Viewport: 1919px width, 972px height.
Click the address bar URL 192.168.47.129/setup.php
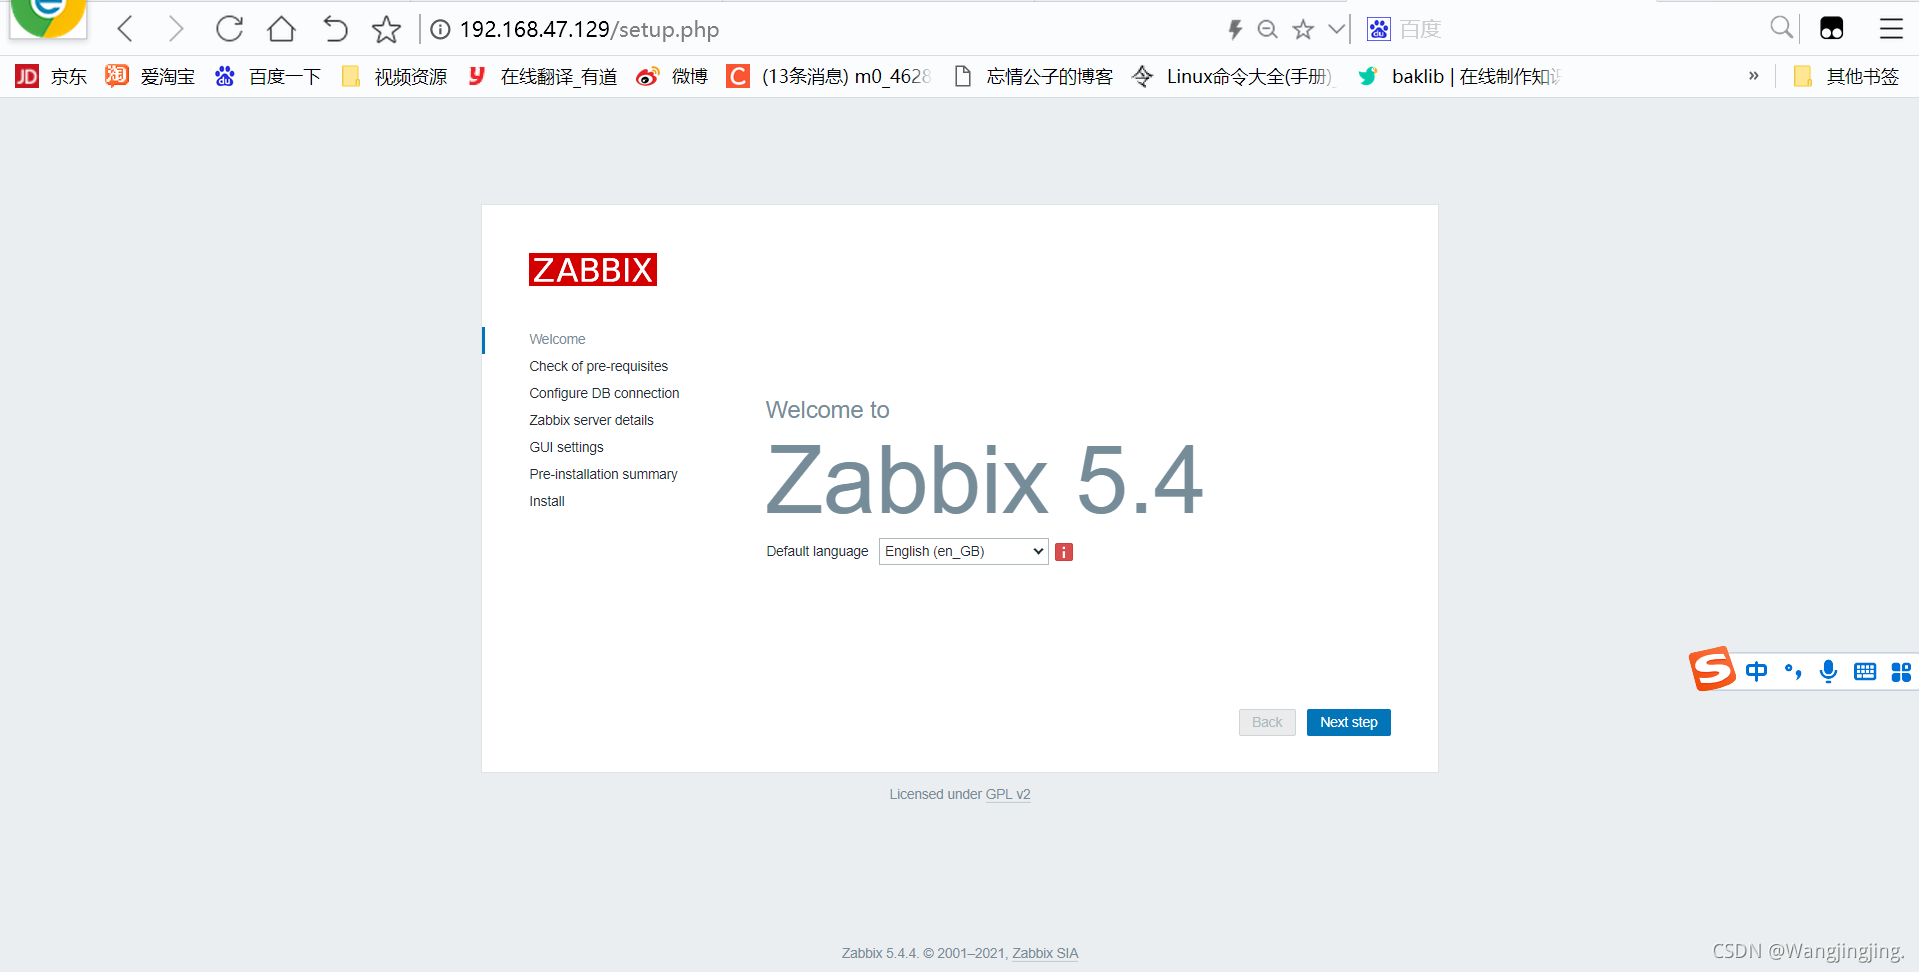coord(589,29)
